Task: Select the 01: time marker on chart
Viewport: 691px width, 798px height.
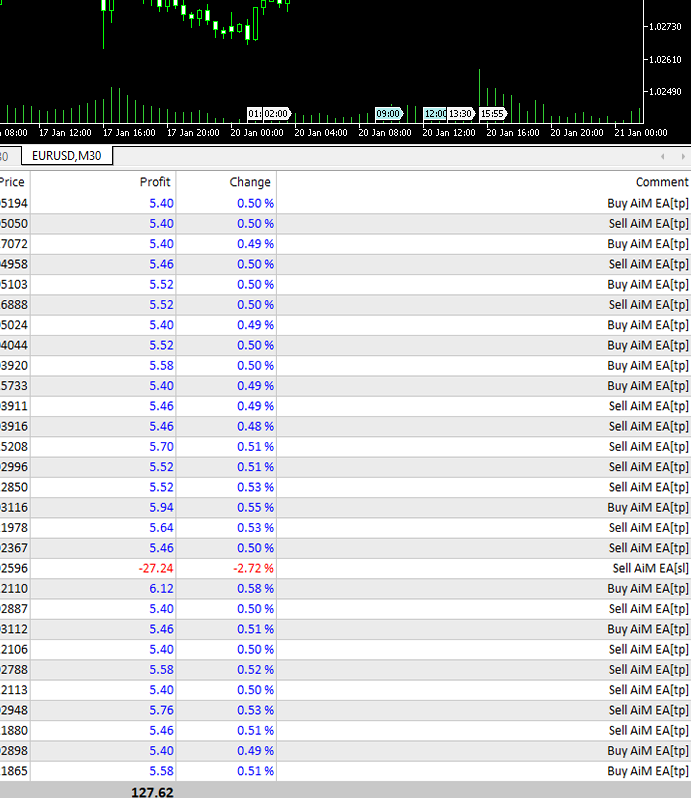Action: 254,113
